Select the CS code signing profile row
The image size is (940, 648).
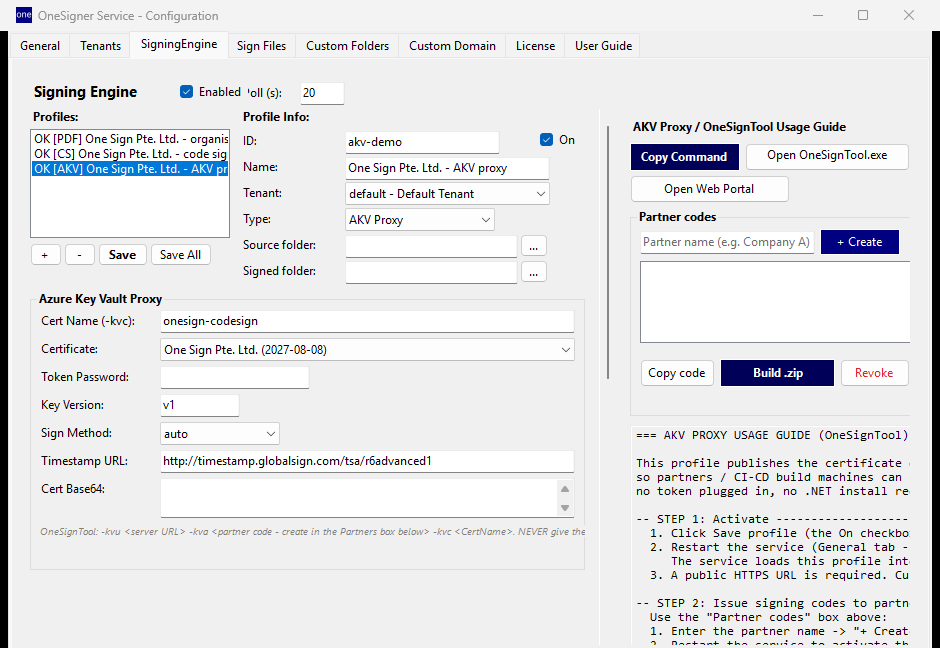pyautogui.click(x=130, y=153)
